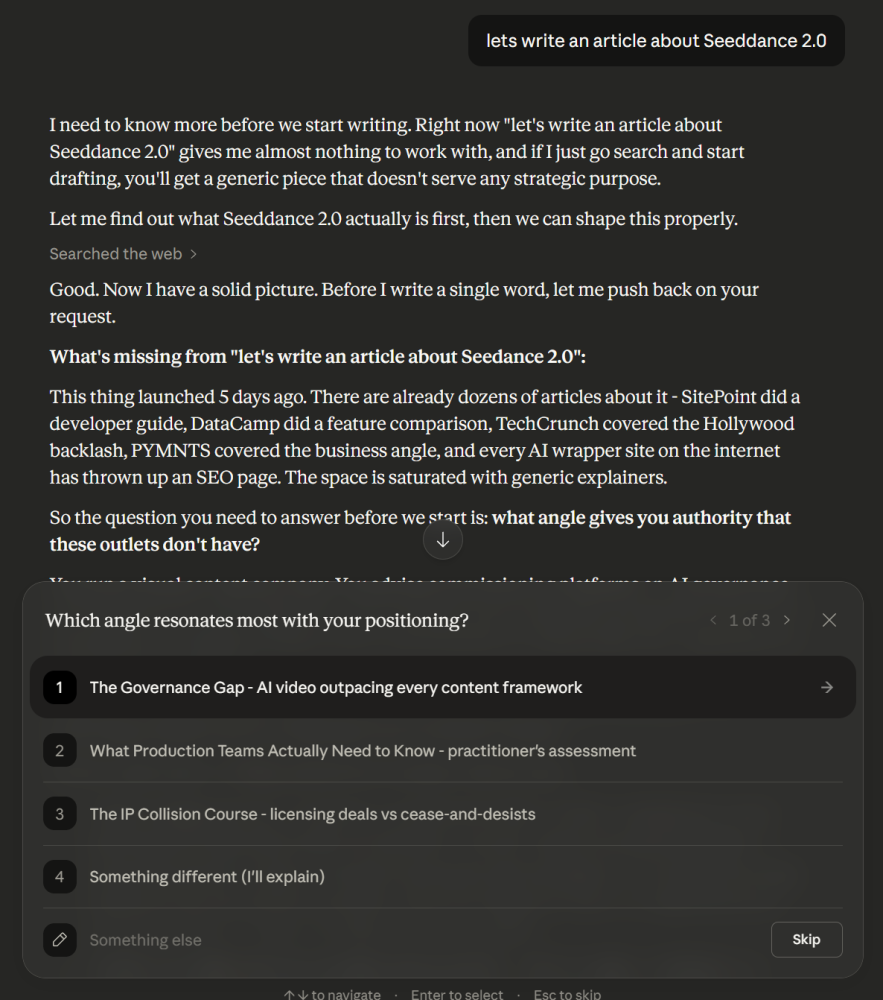Choose 'What Production Teams Actually Need to Know'
883x1000 pixels.
click(x=362, y=750)
